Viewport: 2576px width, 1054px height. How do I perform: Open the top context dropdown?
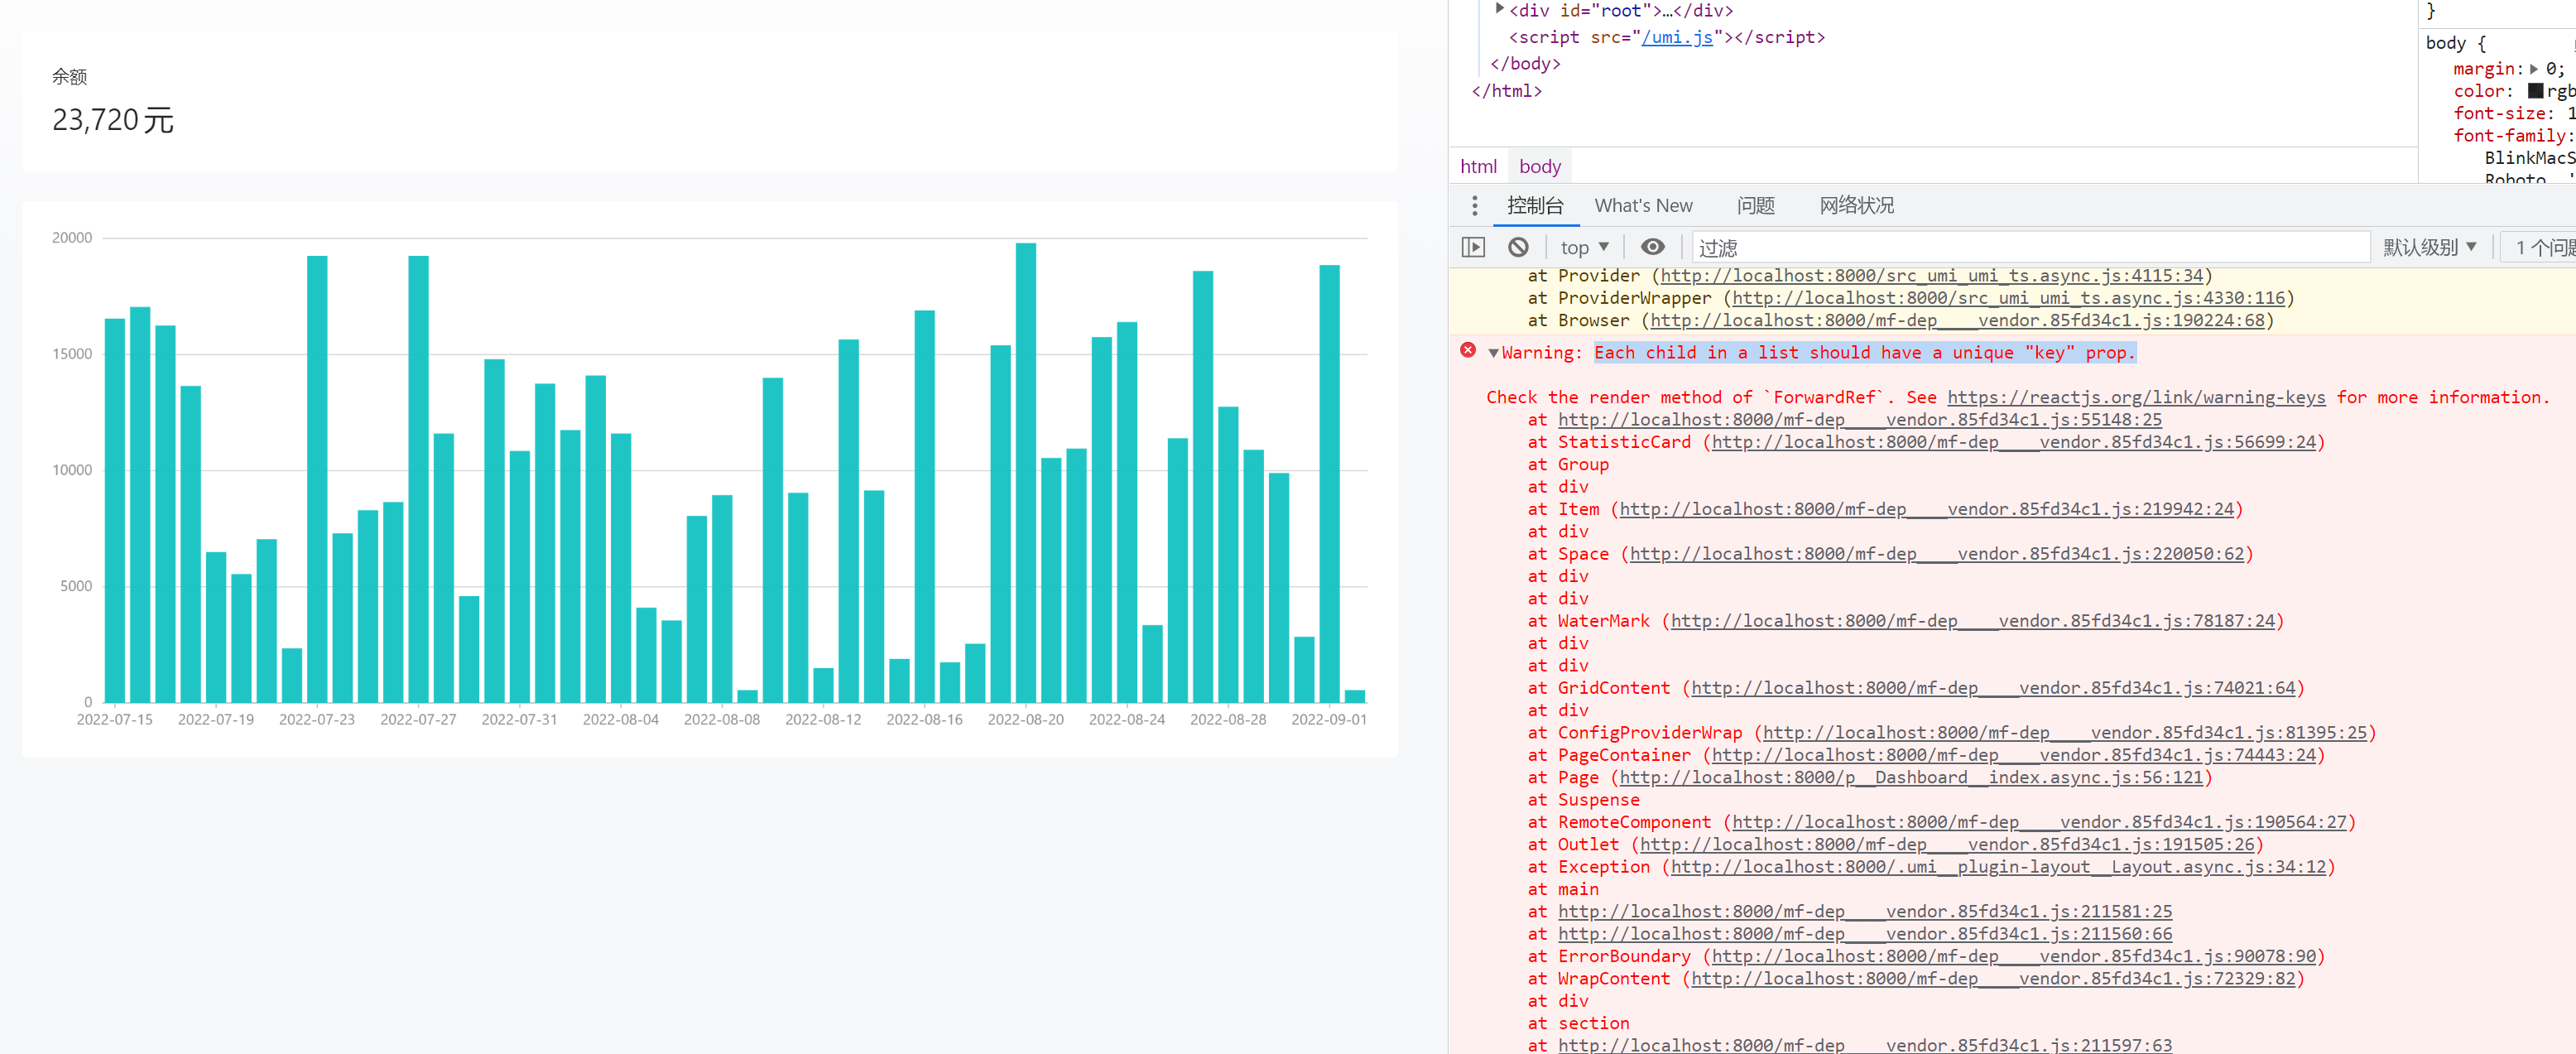click(x=1584, y=247)
